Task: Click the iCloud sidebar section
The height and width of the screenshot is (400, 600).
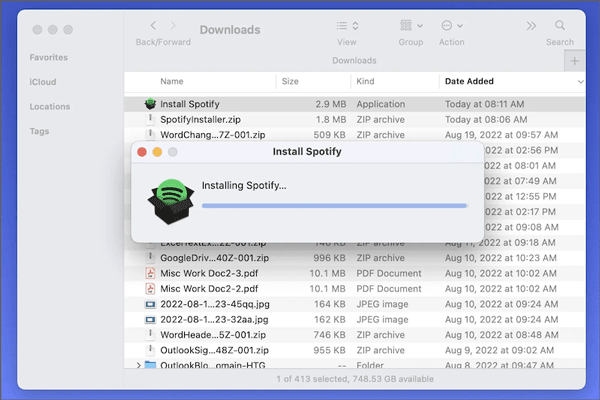Action: coord(42,82)
